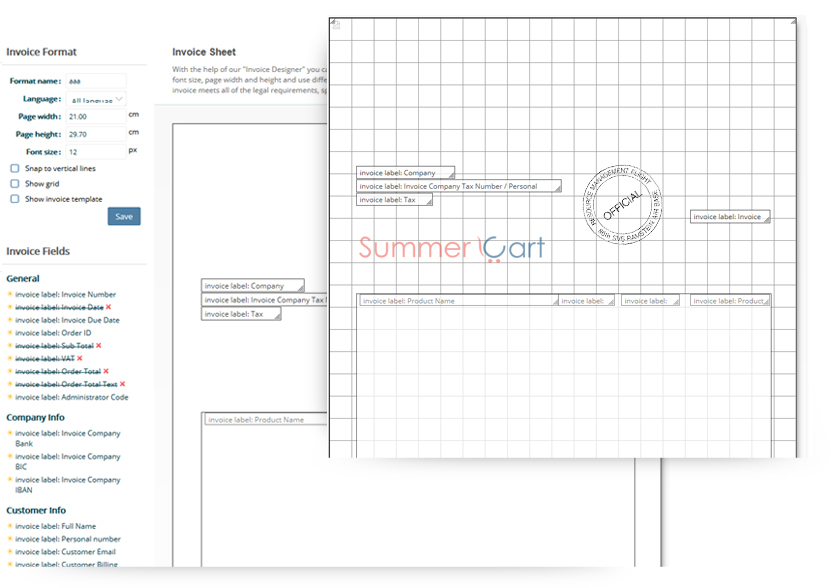Click the Save button
The height and width of the screenshot is (588, 831).
[124, 216]
